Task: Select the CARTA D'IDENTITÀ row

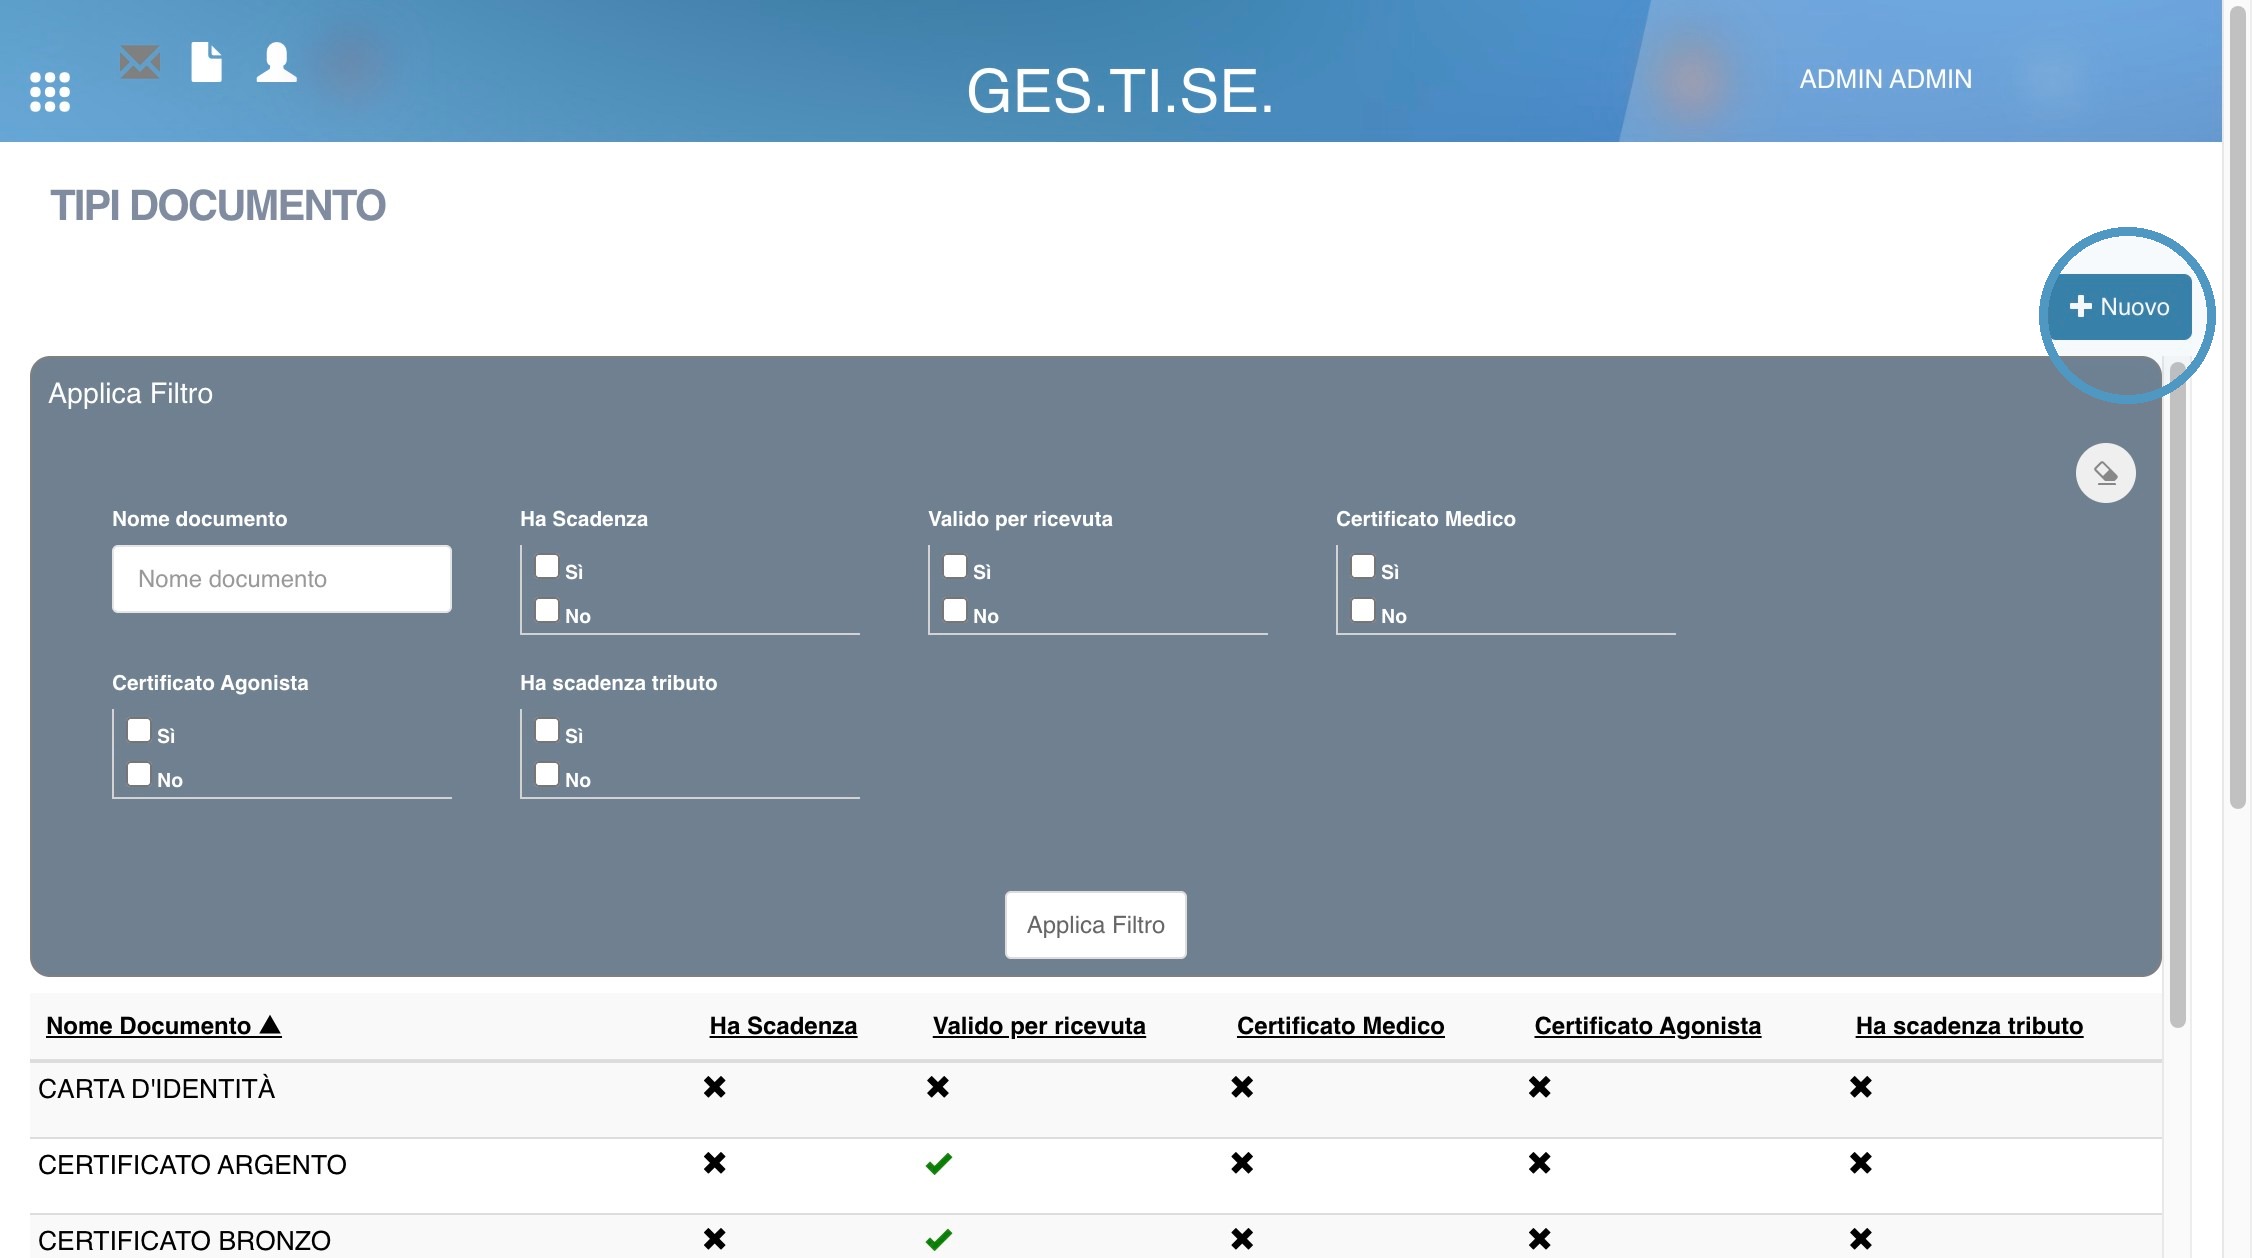Action: pyautogui.click(x=1096, y=1100)
